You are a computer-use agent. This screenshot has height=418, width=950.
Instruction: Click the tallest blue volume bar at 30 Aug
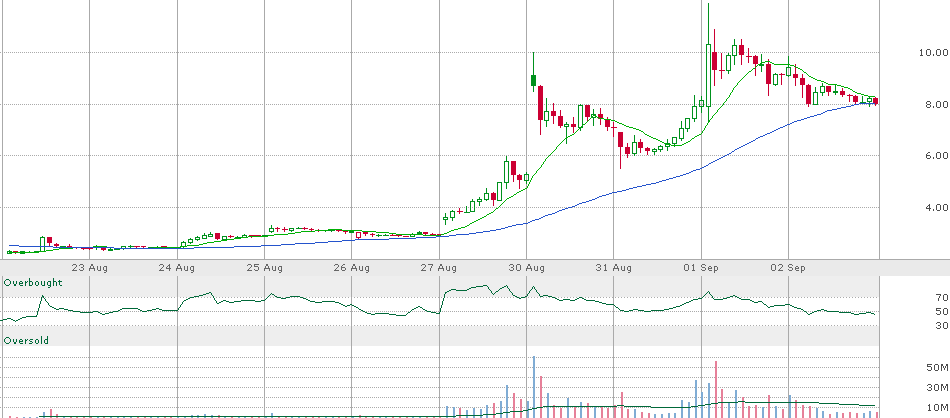pyautogui.click(x=534, y=386)
